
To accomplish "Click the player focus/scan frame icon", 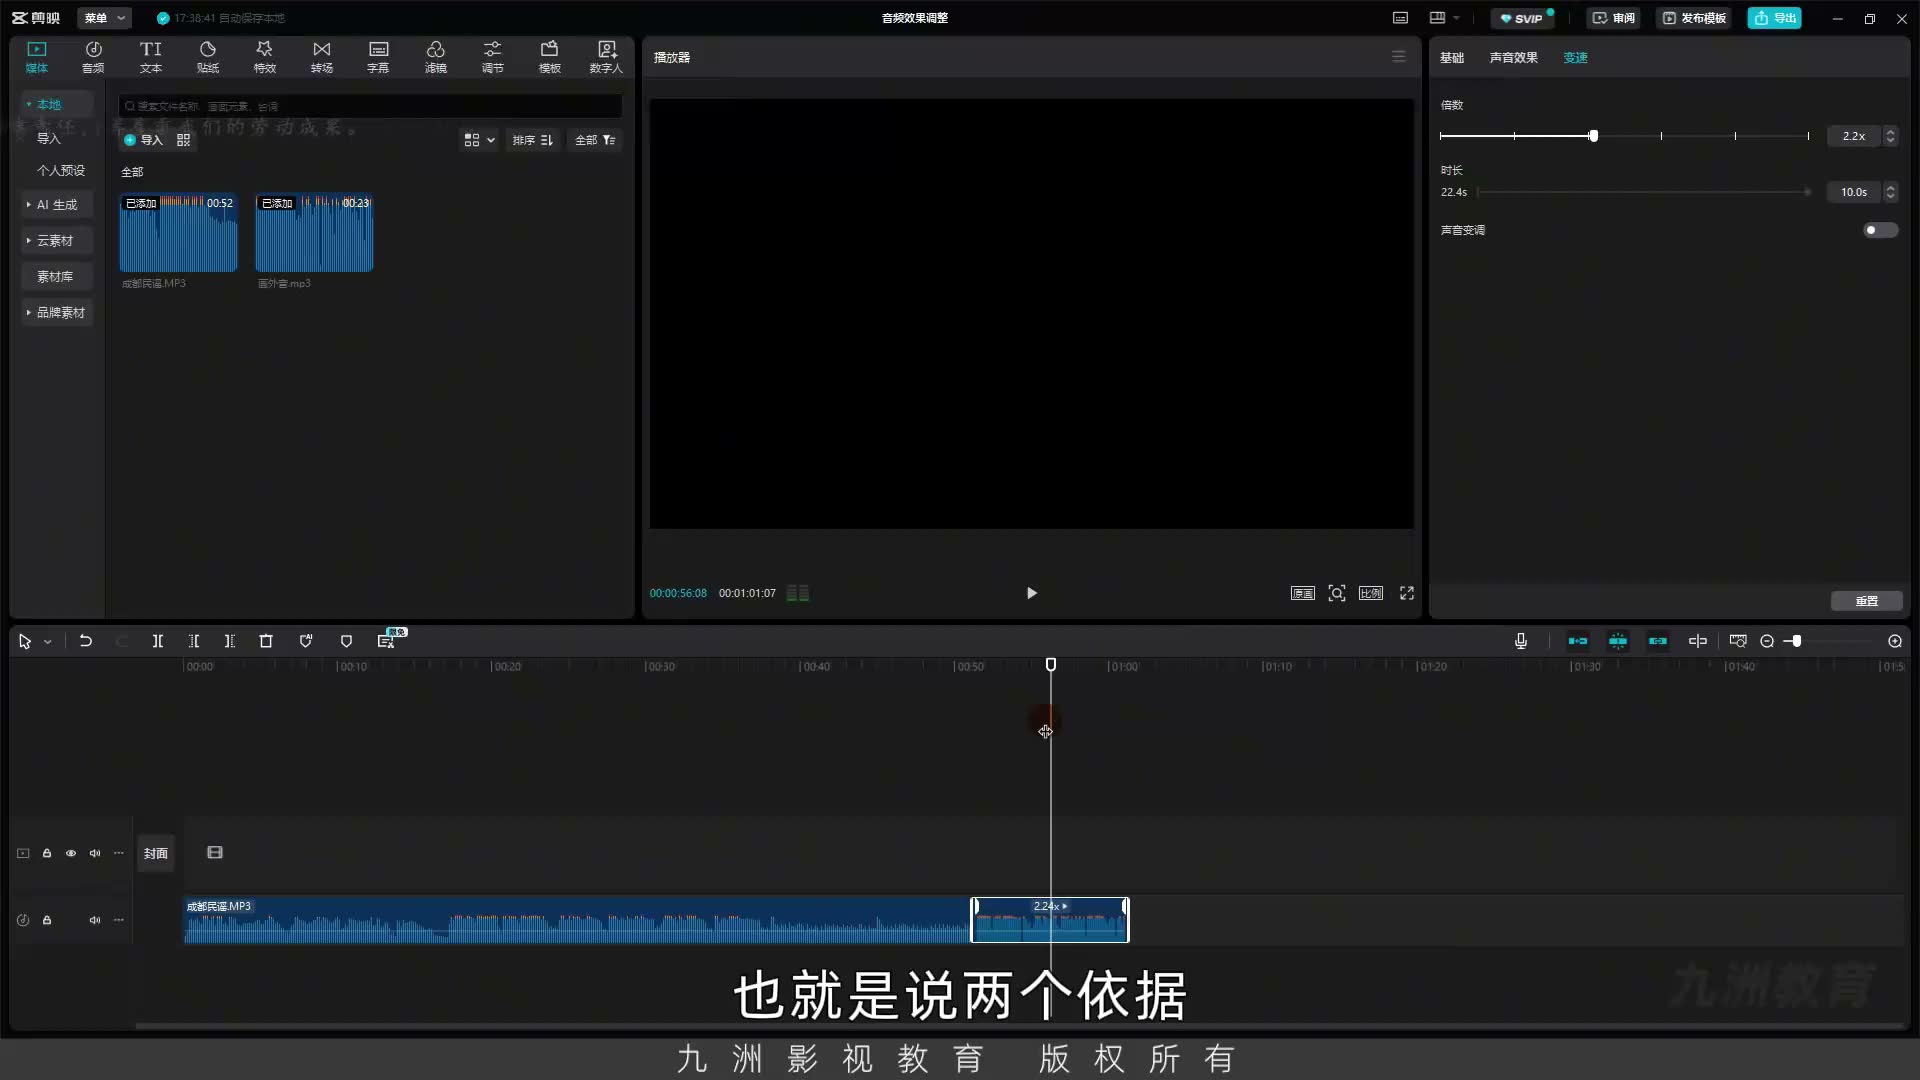I will pyautogui.click(x=1337, y=593).
